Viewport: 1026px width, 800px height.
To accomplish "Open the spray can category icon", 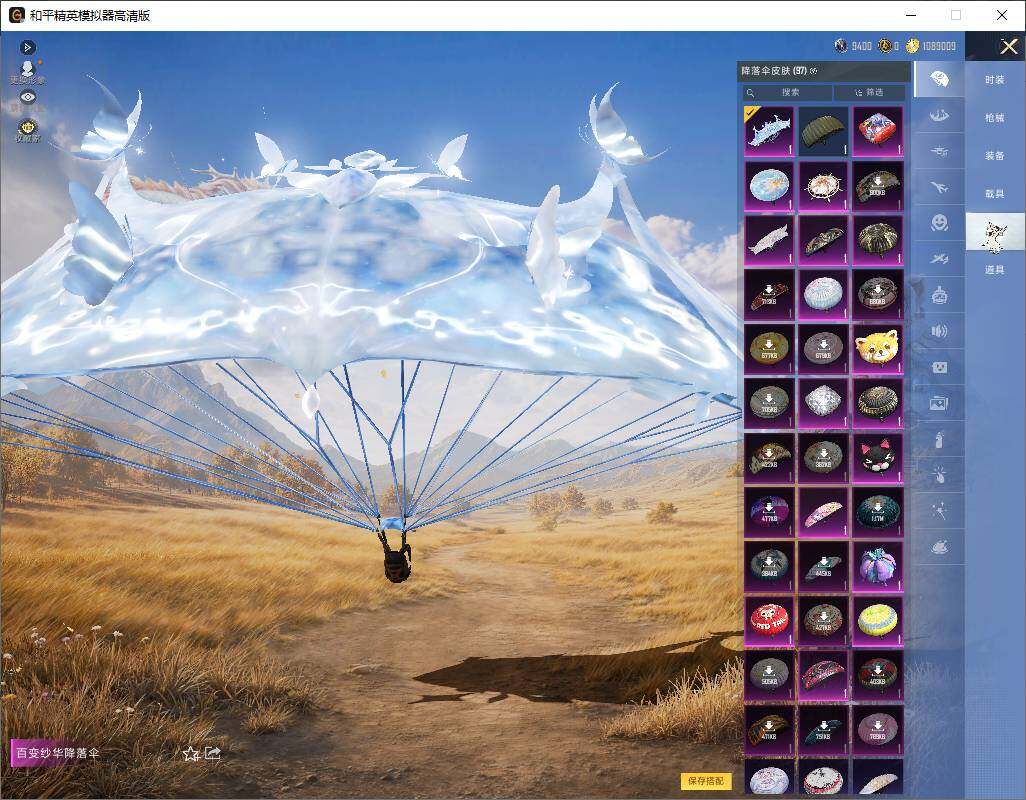I will point(940,439).
